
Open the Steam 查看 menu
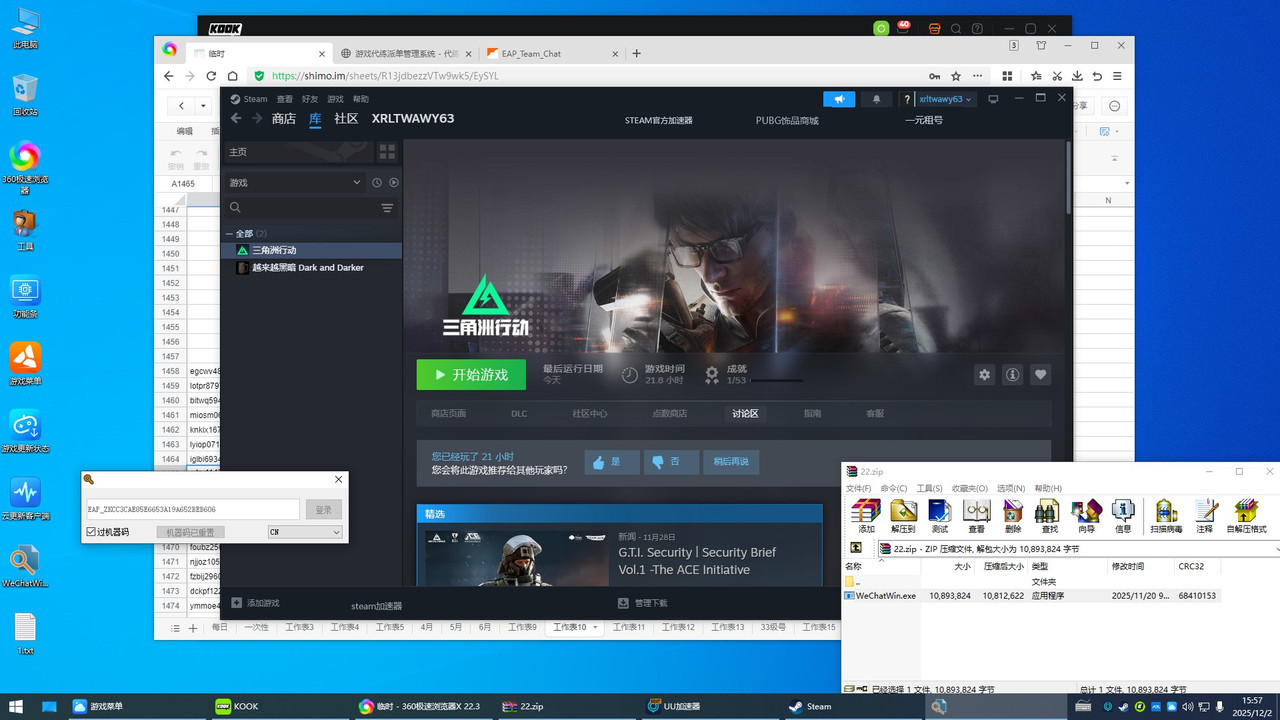click(285, 99)
